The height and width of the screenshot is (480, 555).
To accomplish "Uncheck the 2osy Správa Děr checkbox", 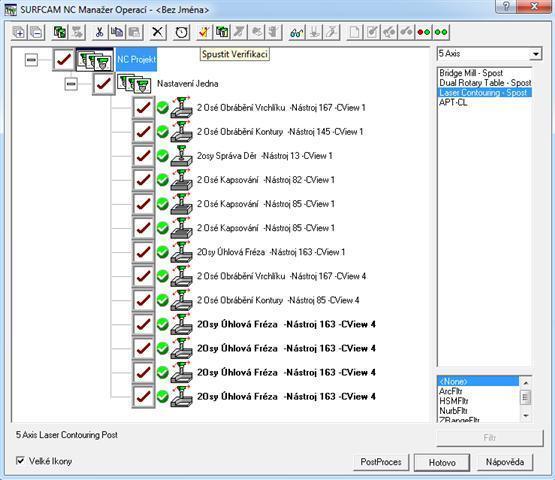I will (143, 156).
